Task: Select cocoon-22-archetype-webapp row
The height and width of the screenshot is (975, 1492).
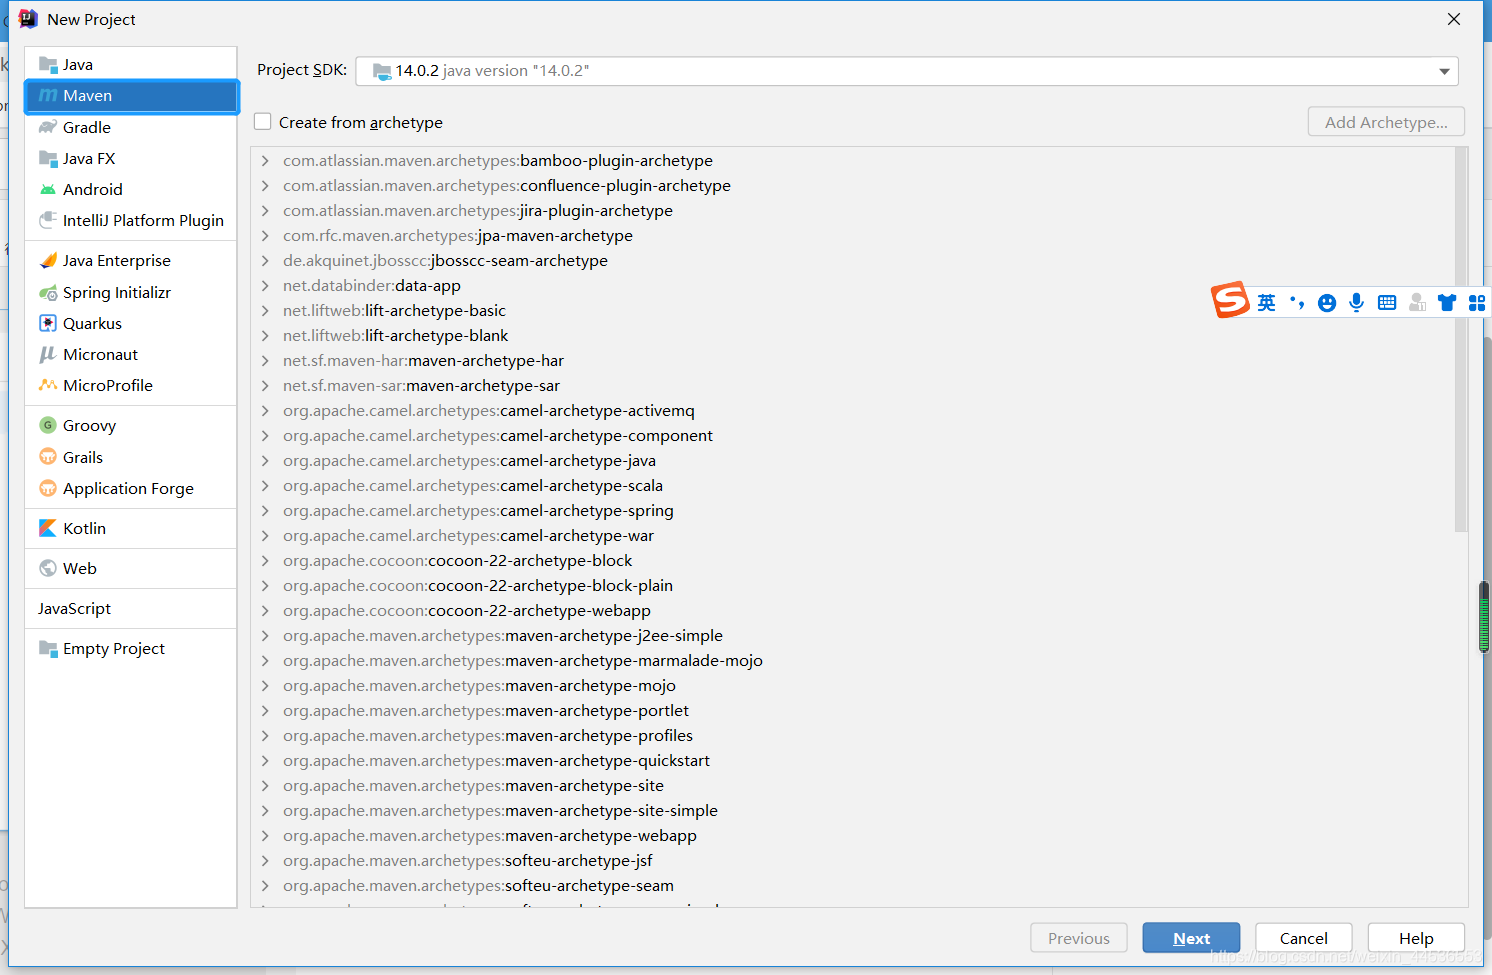Action: tap(853, 610)
